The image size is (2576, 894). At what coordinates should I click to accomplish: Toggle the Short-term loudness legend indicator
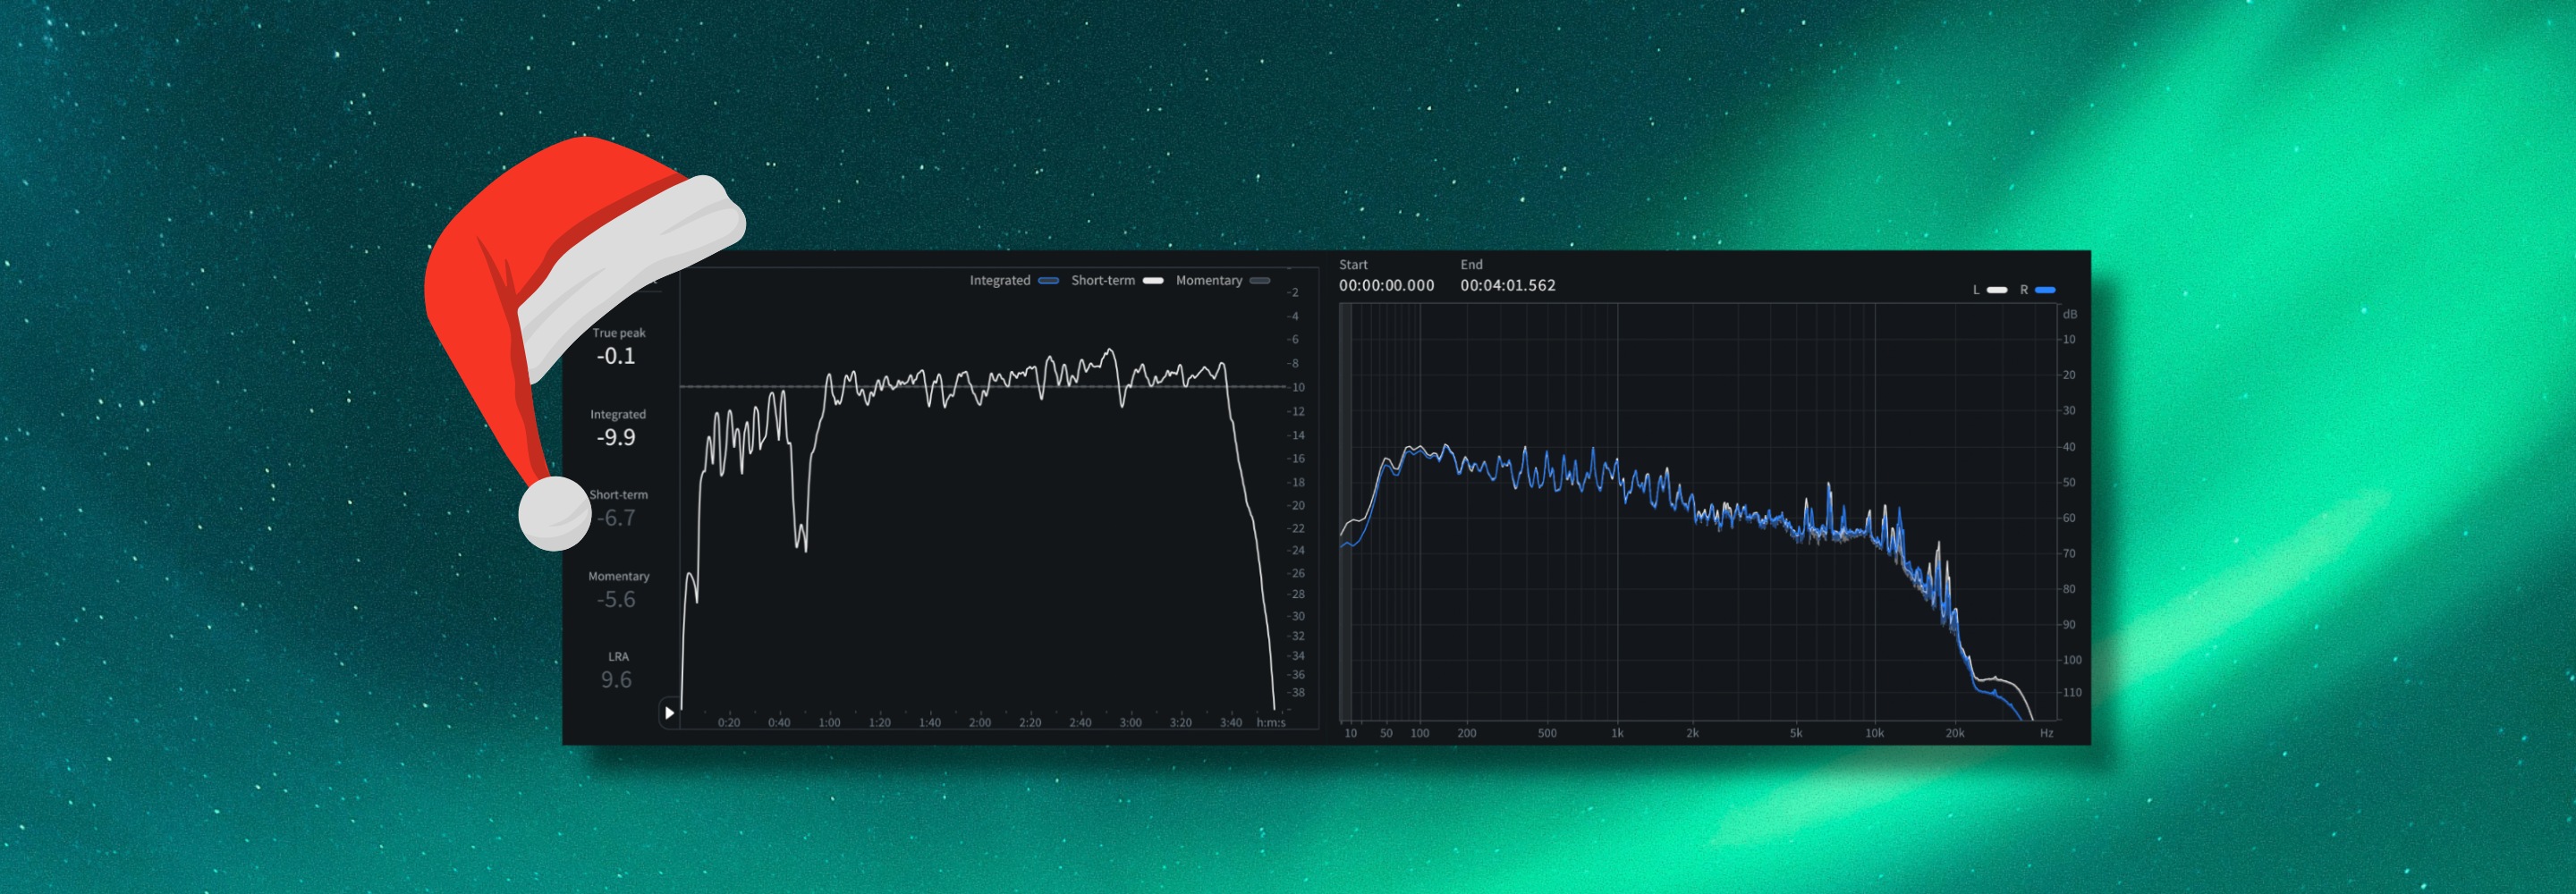tap(1153, 281)
